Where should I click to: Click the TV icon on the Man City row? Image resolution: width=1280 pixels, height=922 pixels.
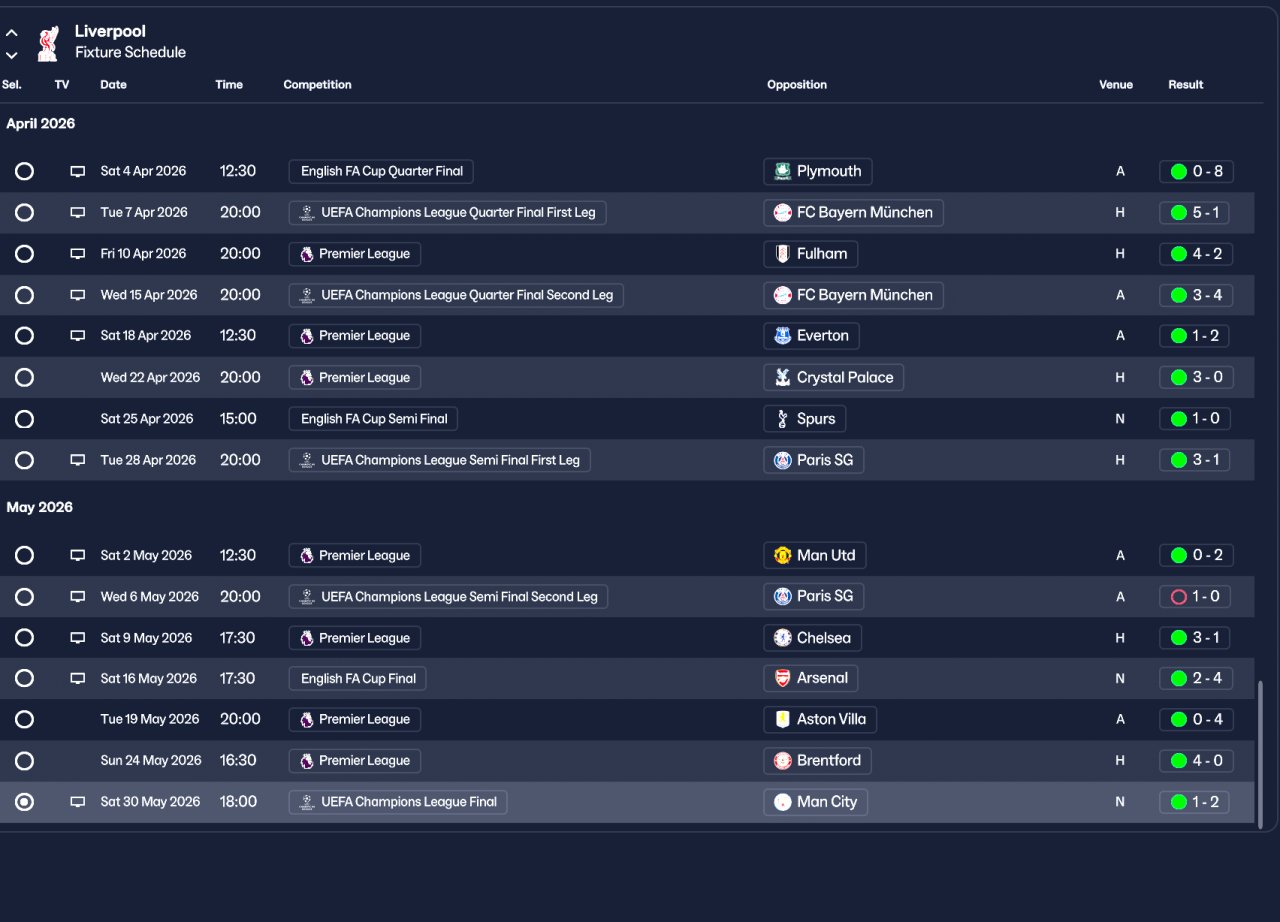pos(77,802)
